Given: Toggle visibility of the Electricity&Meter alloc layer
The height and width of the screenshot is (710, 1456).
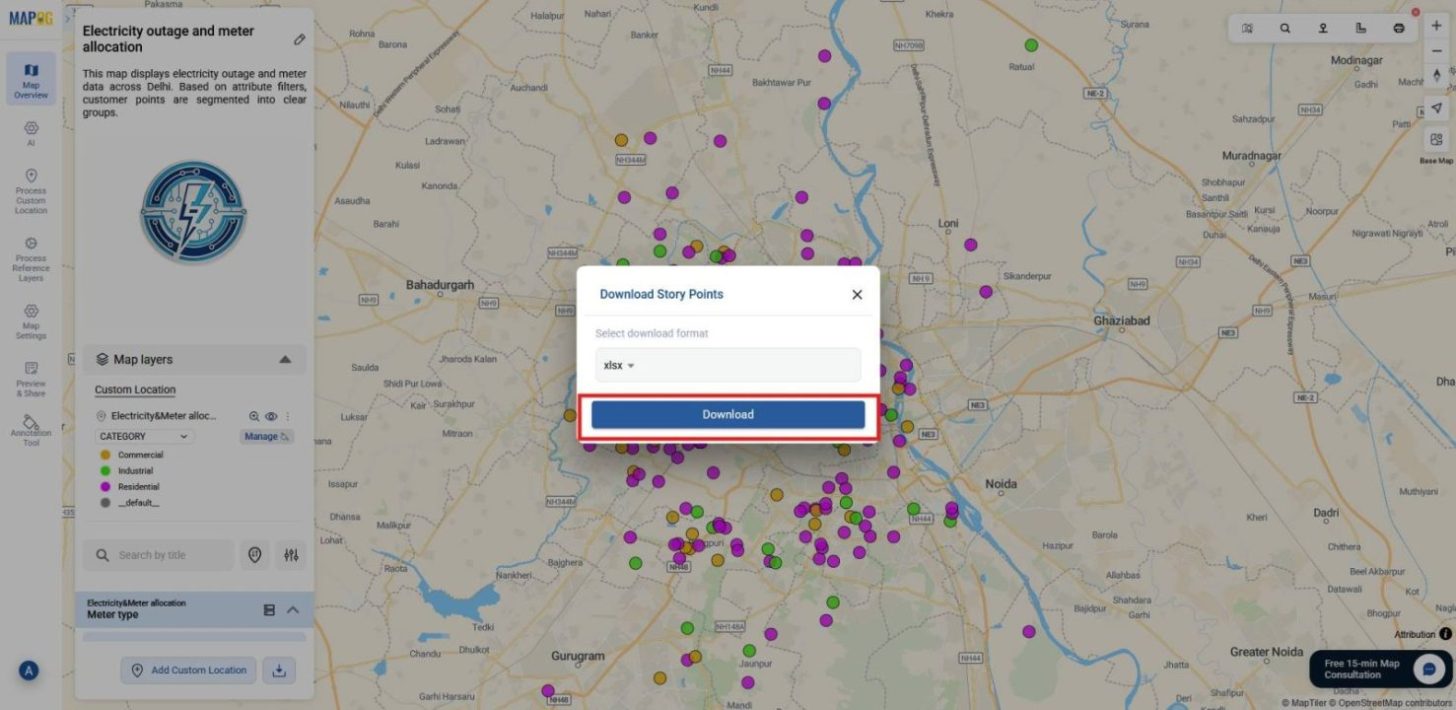Looking at the screenshot, I should pyautogui.click(x=271, y=416).
